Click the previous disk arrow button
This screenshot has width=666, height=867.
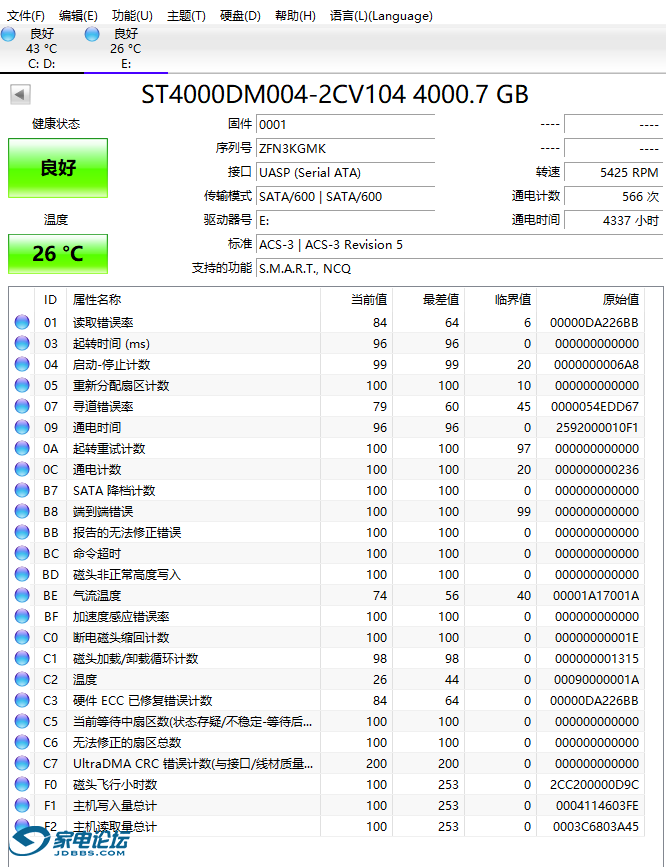[20, 95]
